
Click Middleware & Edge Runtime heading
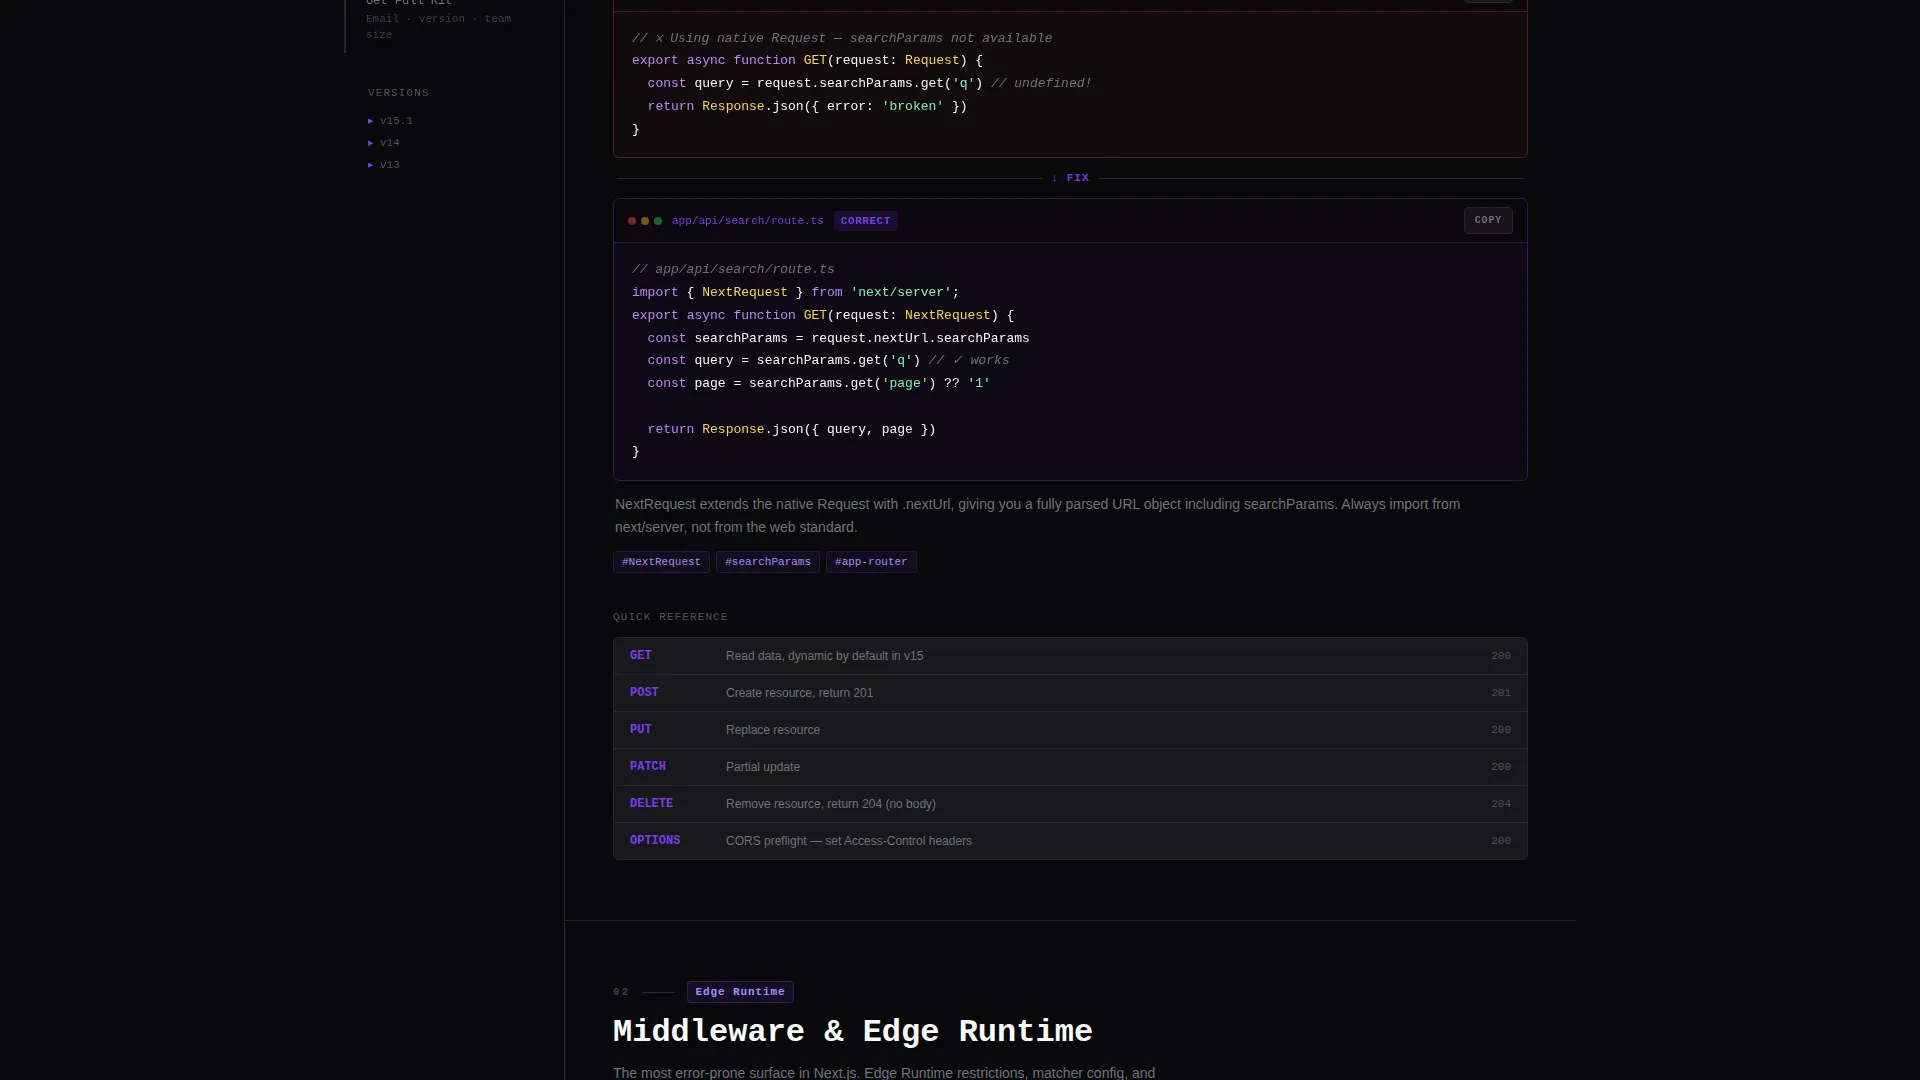(x=852, y=1032)
